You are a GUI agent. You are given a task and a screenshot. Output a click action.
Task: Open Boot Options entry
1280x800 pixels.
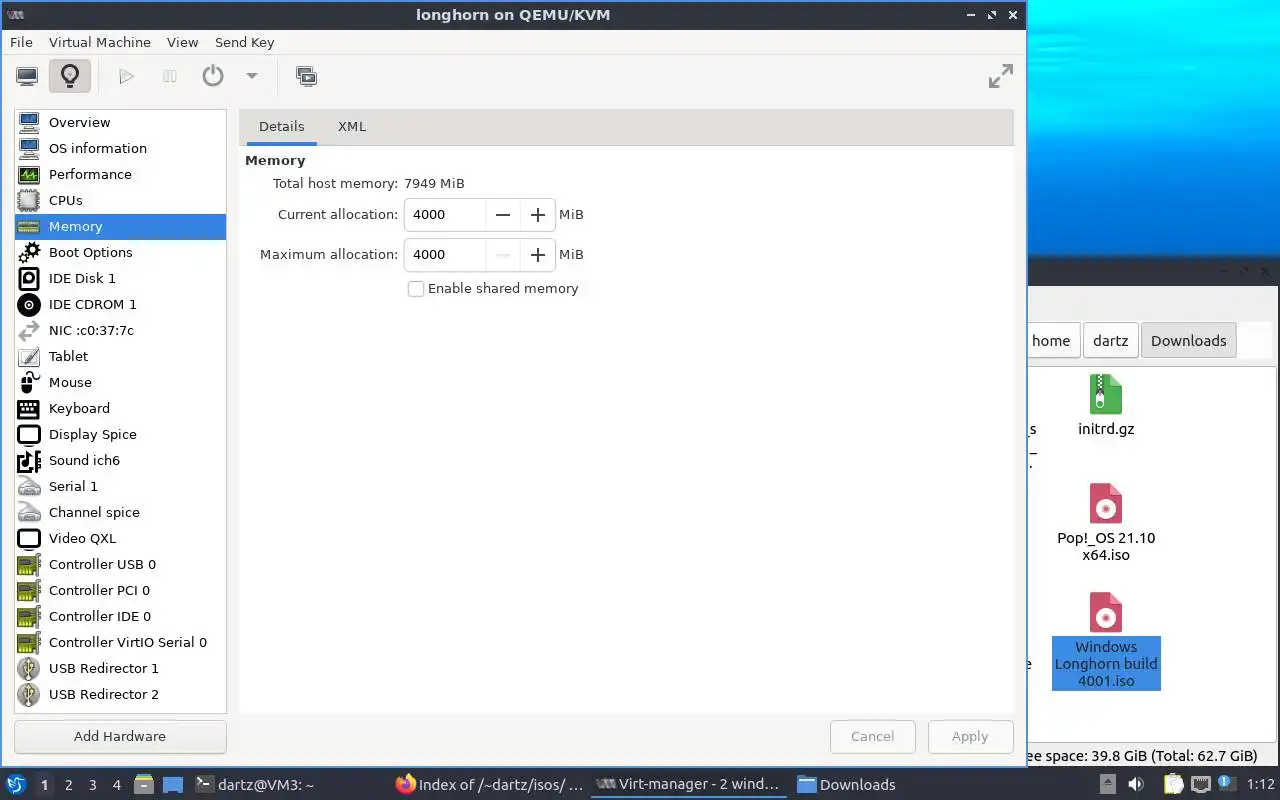120,252
